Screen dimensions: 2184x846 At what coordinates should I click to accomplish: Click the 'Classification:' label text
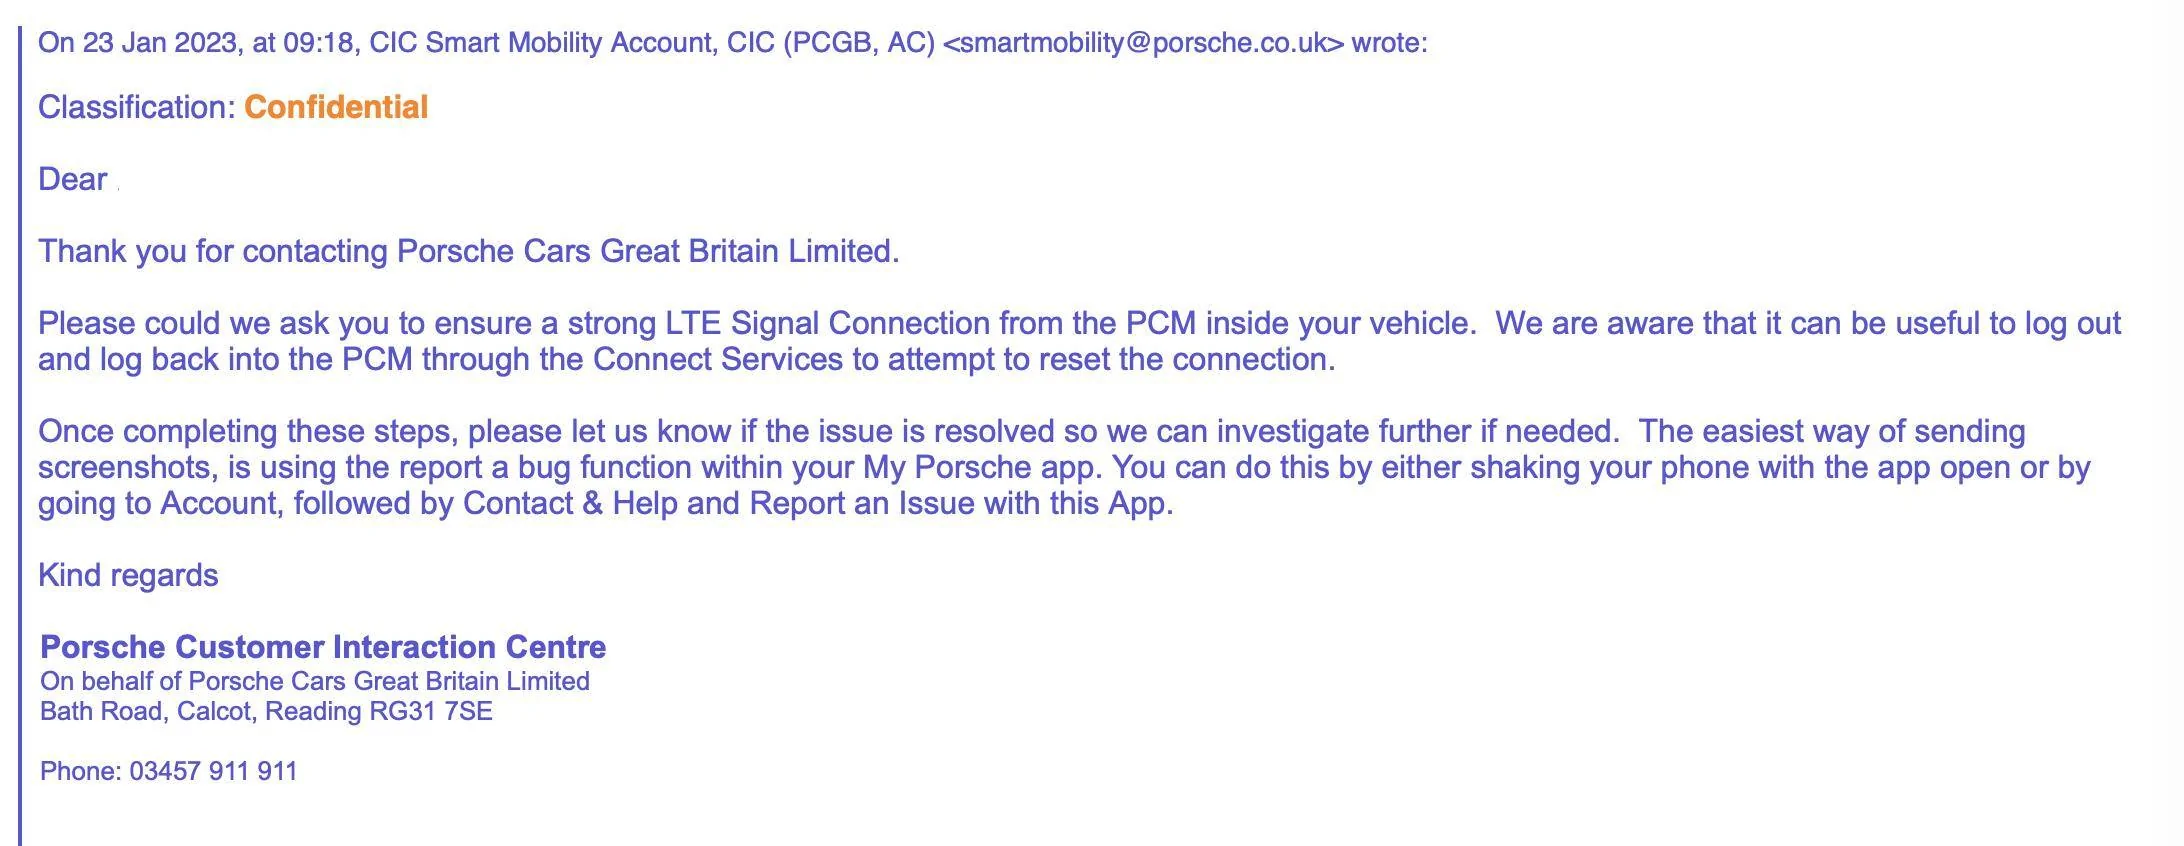point(137,107)
